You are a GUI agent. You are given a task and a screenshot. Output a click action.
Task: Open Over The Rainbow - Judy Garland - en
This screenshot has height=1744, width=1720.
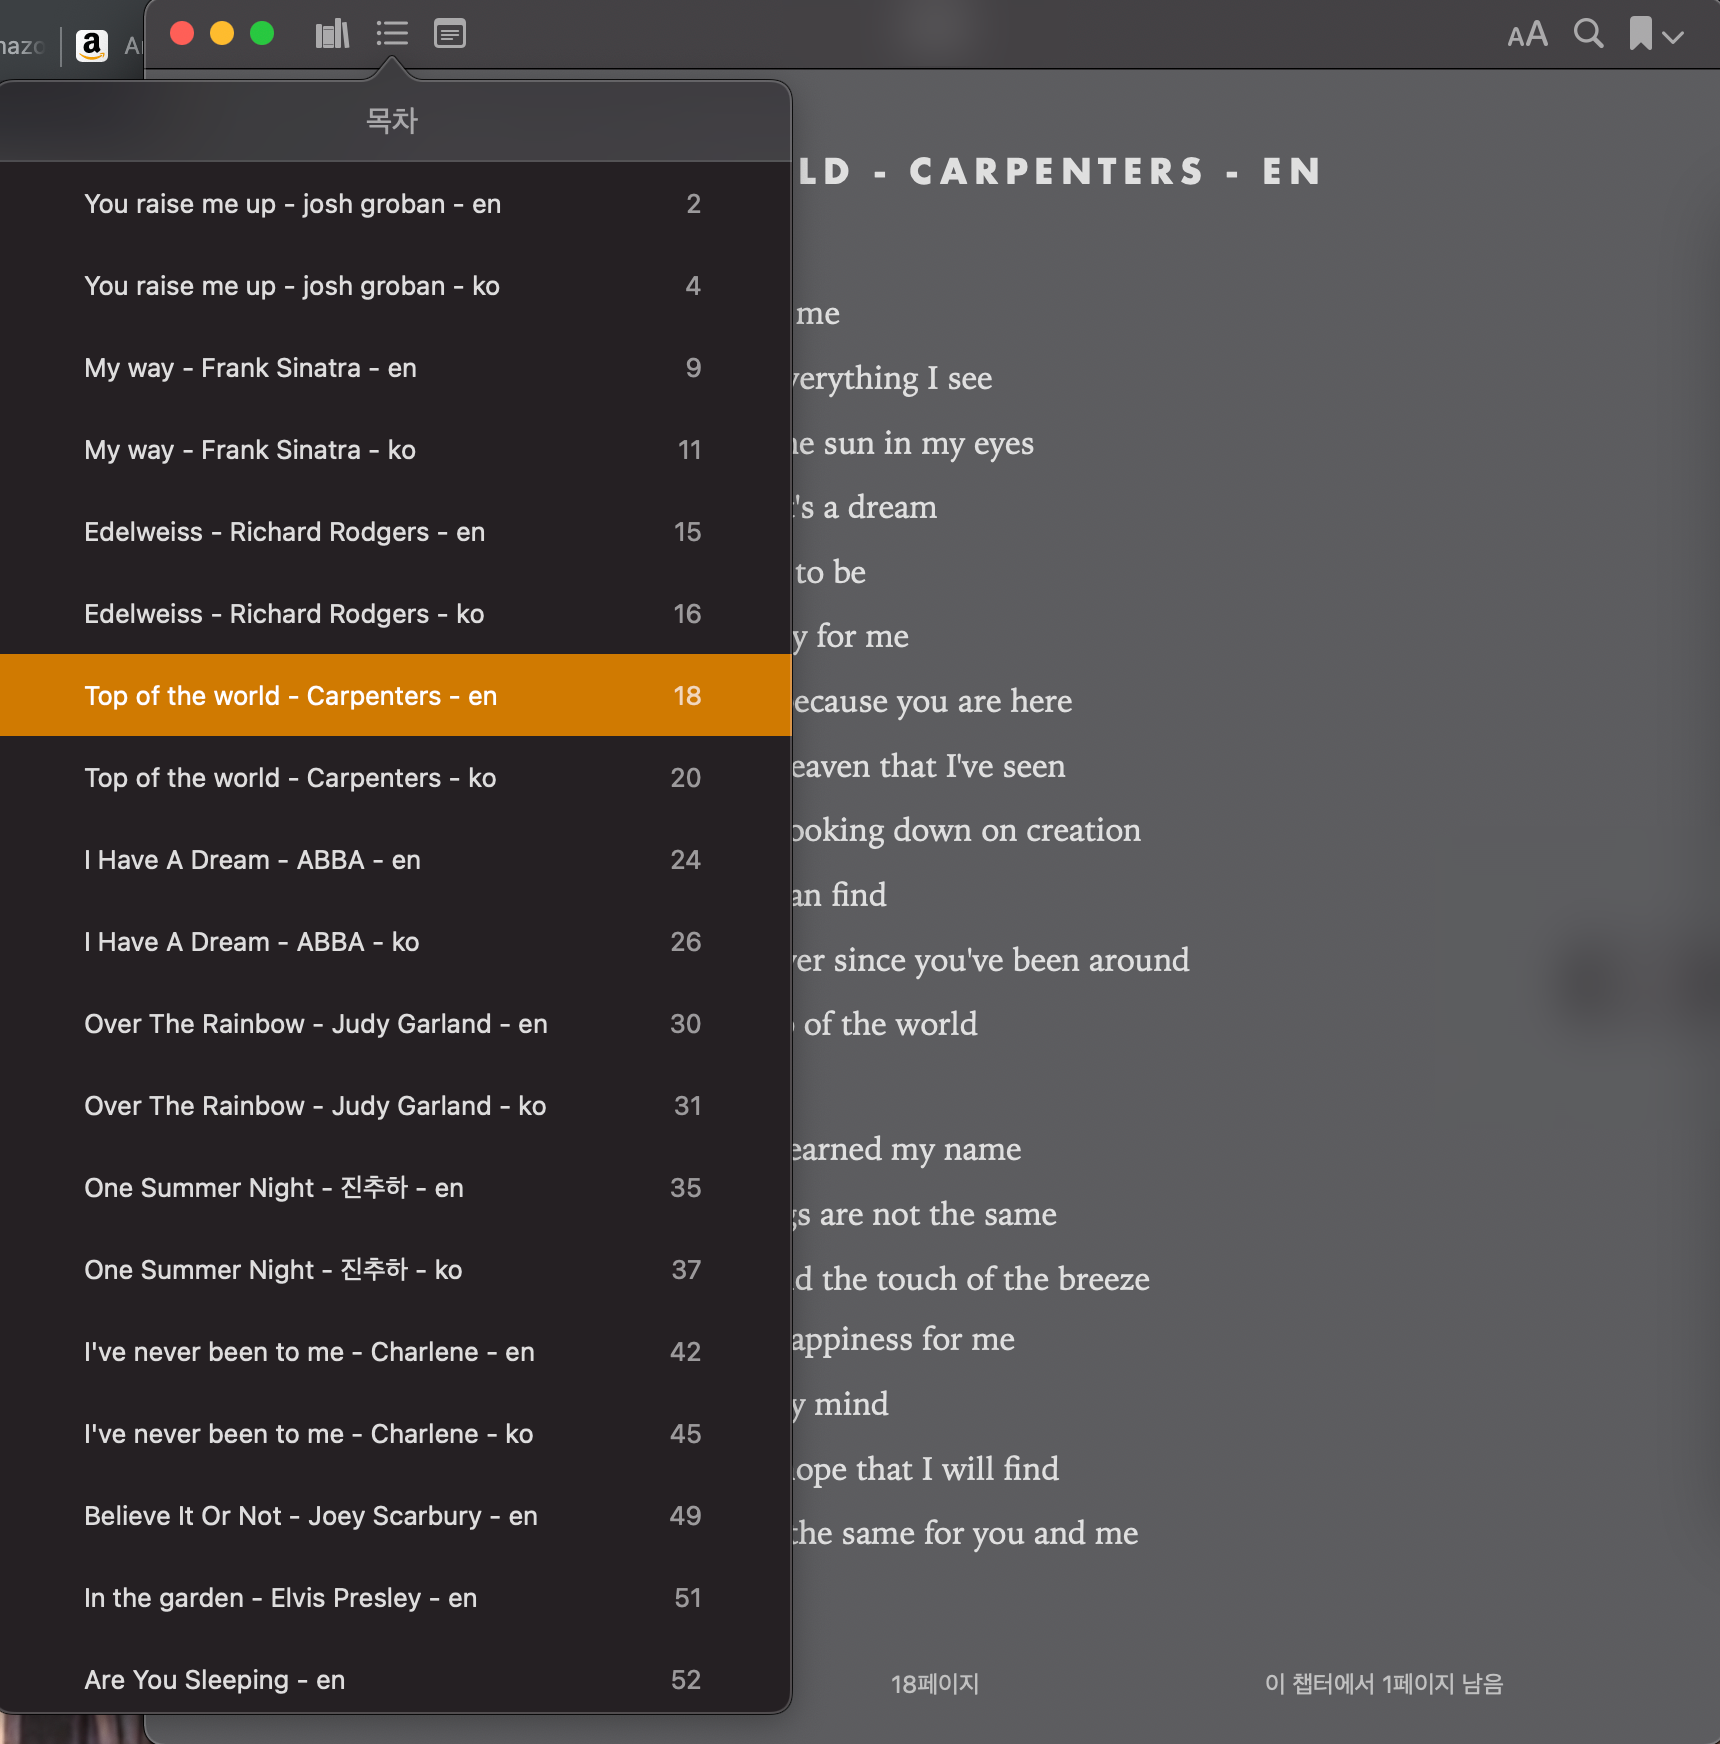395,1024
